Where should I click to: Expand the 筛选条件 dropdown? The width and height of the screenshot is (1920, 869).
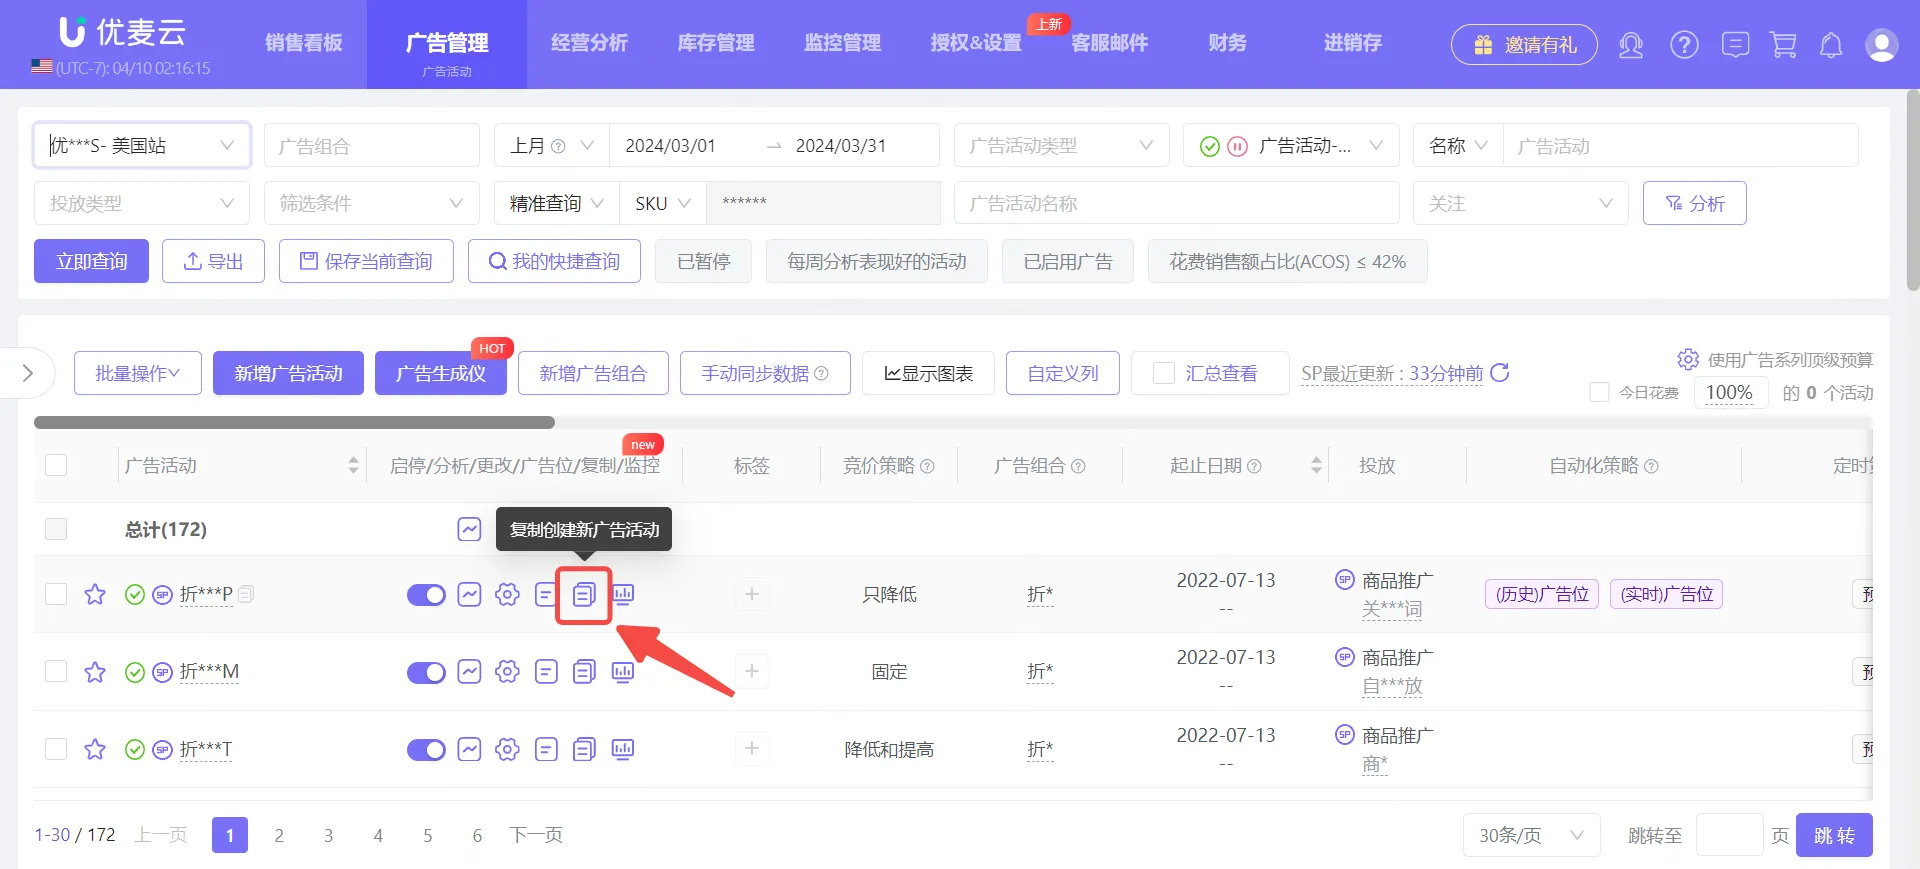tap(372, 203)
